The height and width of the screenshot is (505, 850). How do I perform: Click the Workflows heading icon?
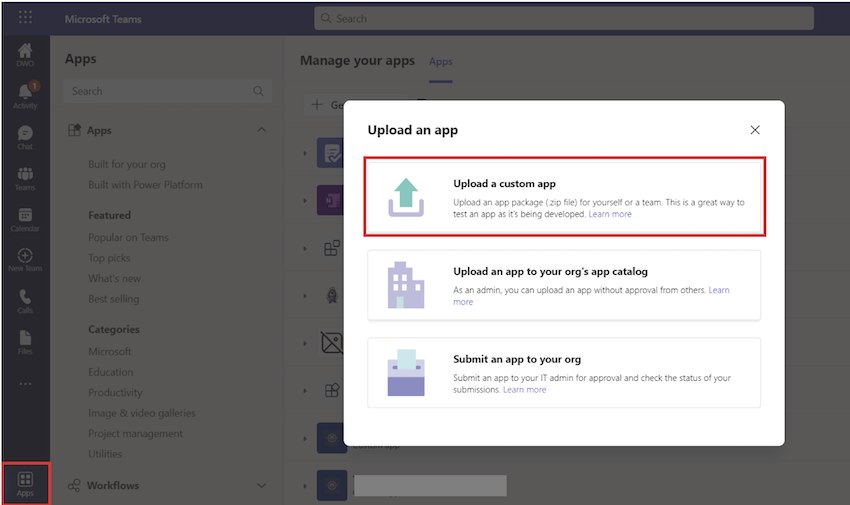(74, 485)
